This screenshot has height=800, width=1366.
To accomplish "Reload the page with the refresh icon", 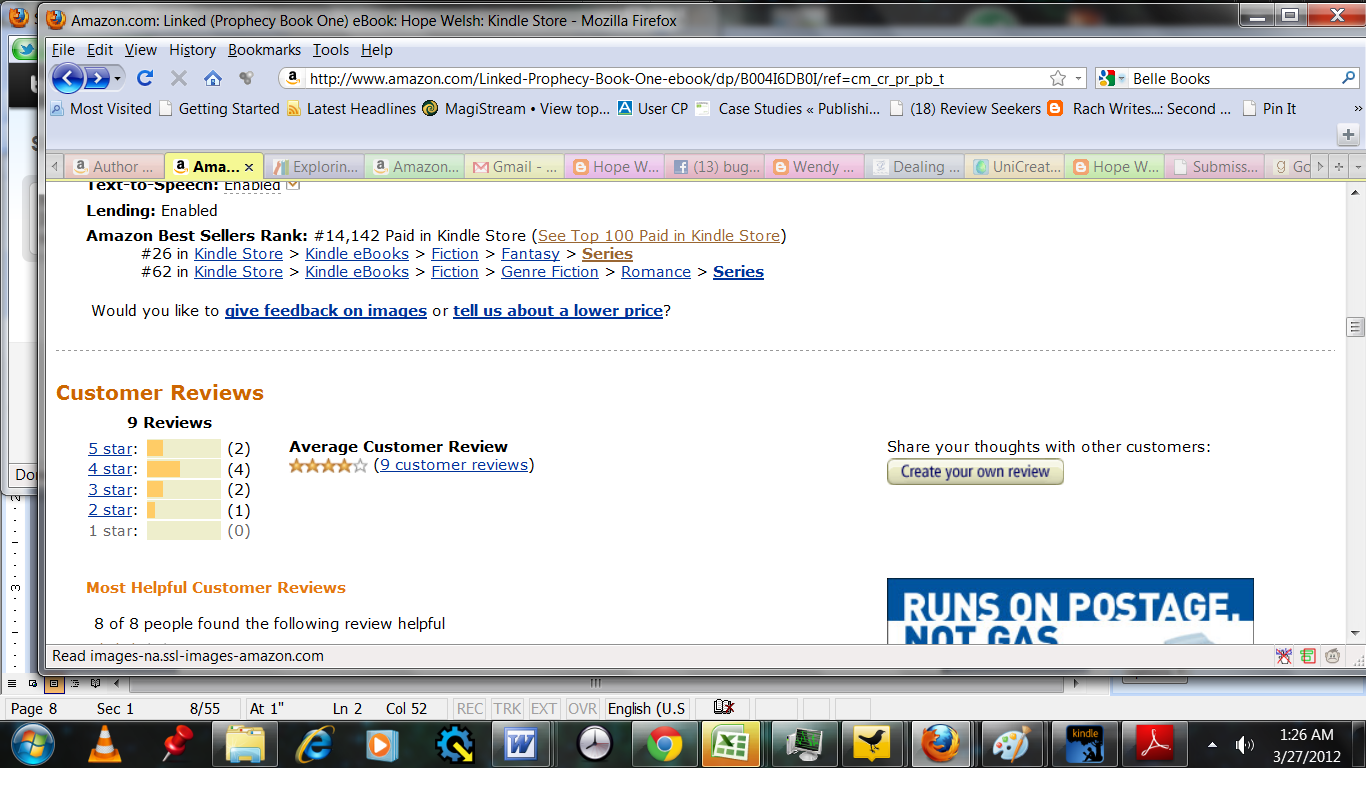I will [x=145, y=78].
